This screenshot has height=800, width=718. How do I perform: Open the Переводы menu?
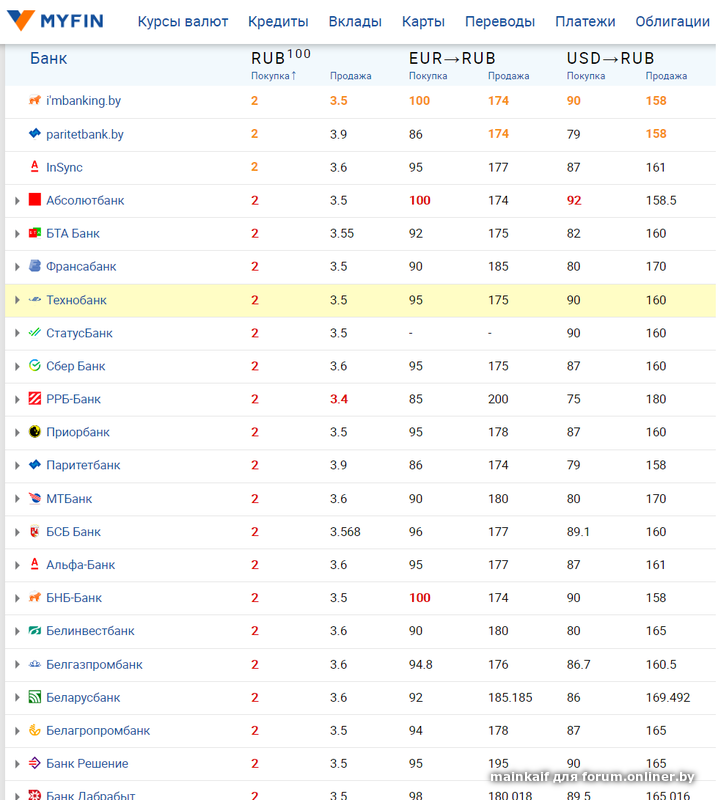[500, 21]
